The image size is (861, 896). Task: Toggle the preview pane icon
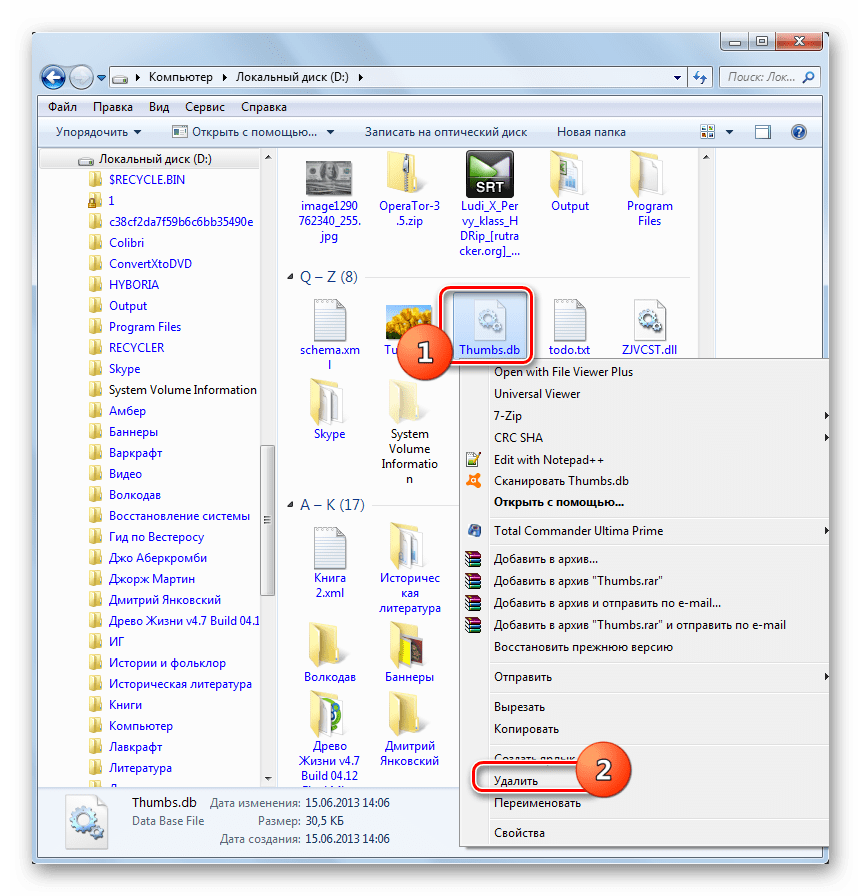(x=763, y=132)
